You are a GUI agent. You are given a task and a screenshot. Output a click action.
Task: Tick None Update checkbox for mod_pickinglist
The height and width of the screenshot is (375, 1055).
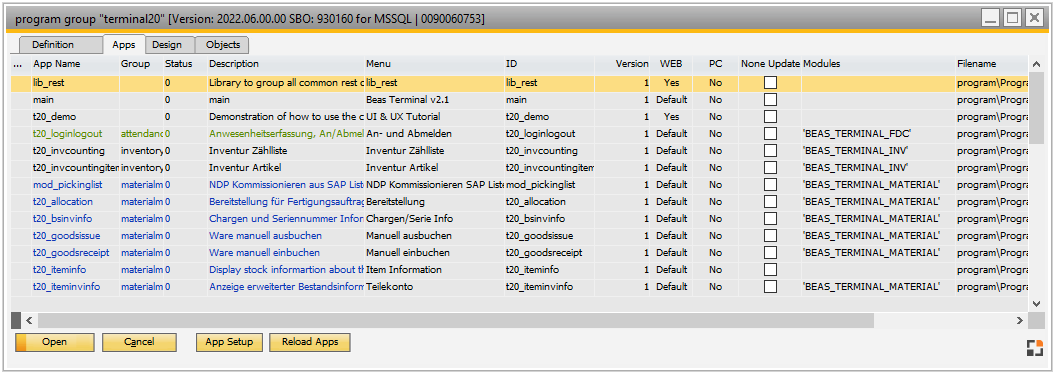(x=770, y=184)
